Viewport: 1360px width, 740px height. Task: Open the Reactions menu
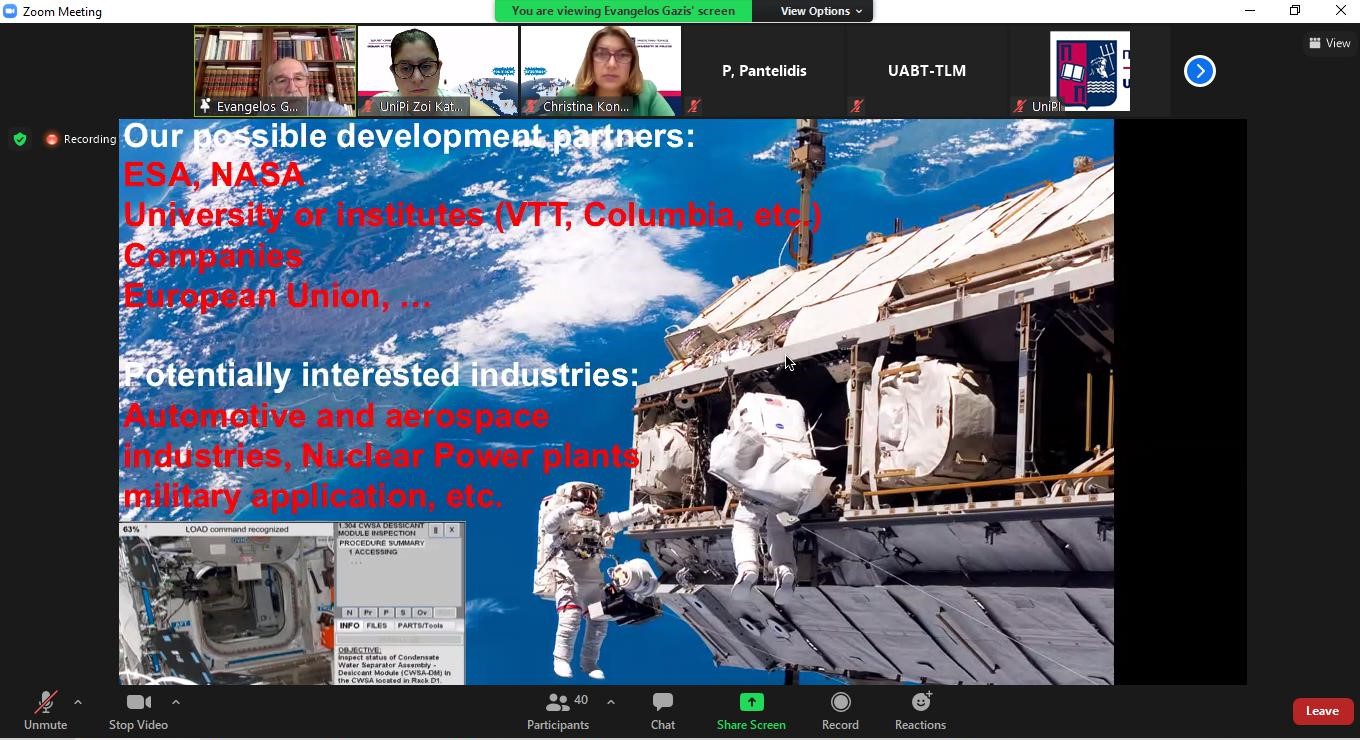point(920,711)
